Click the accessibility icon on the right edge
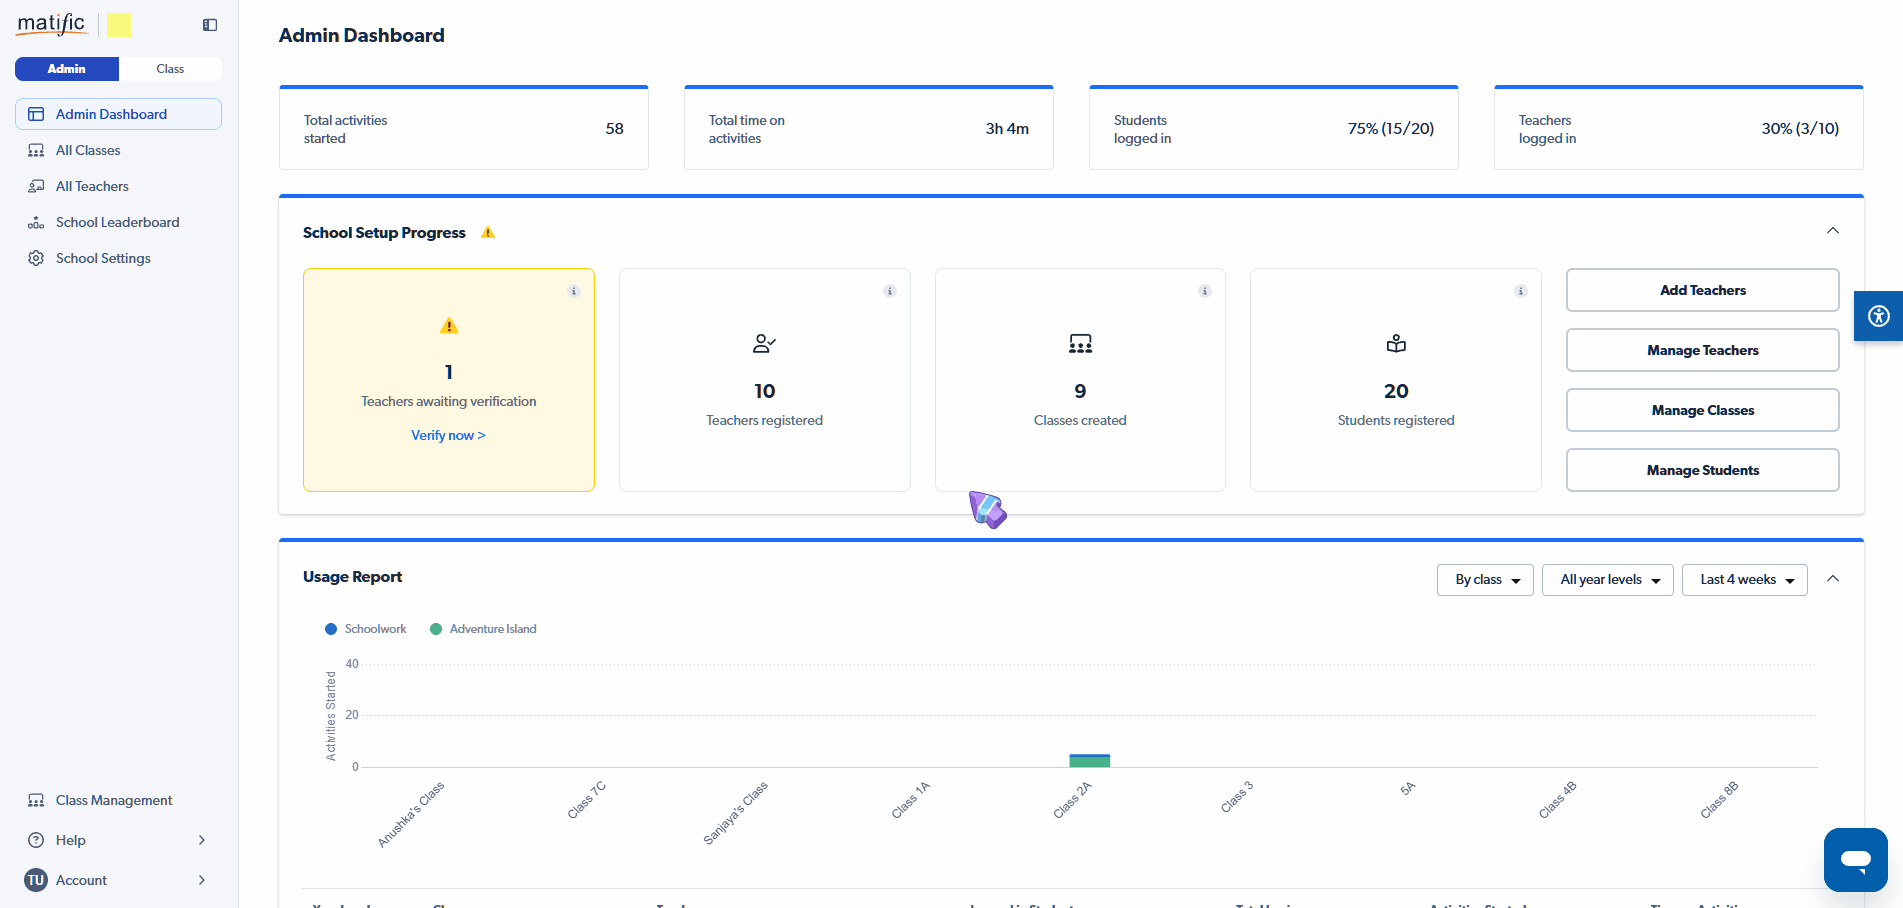 tap(1879, 316)
